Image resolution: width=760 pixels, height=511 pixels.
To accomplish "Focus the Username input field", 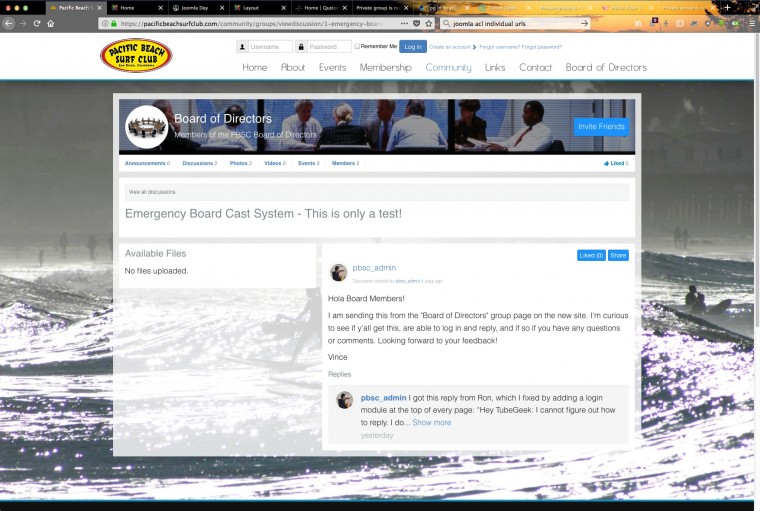I will 270,47.
